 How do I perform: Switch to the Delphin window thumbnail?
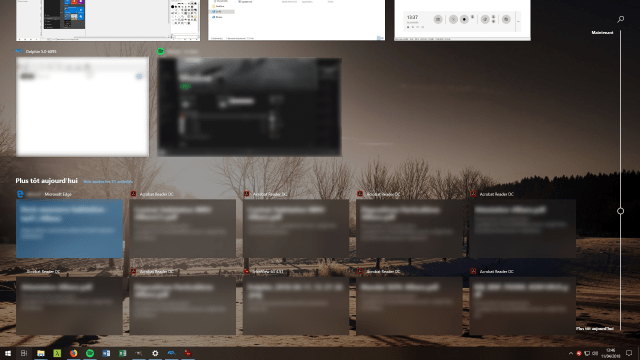tap(82, 107)
